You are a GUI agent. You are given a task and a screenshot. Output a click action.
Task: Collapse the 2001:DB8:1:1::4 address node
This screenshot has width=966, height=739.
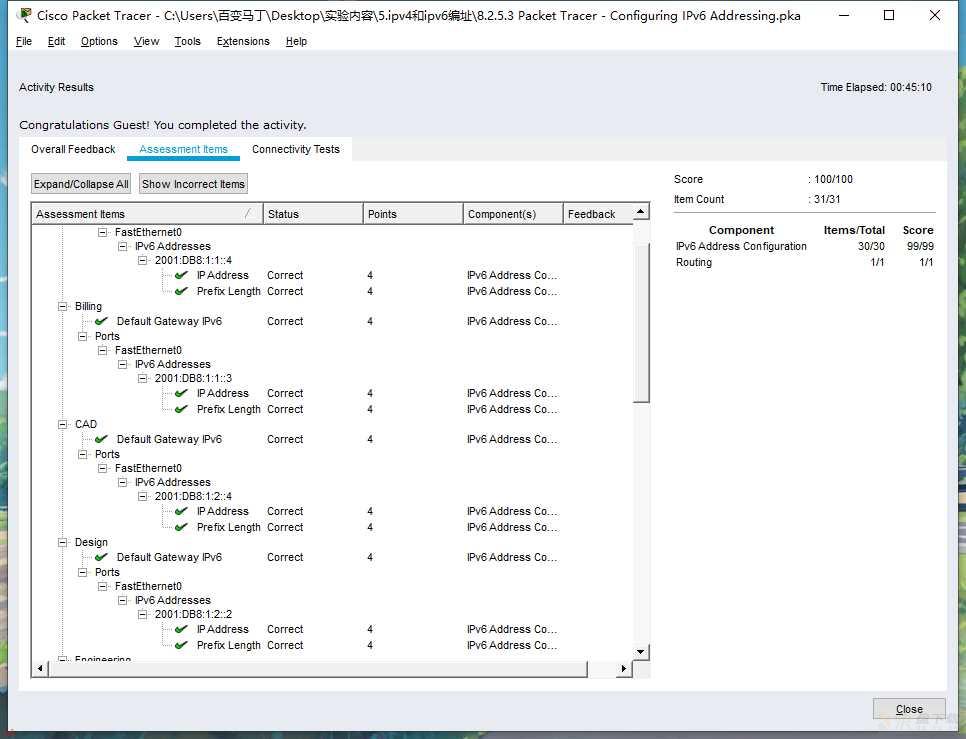[x=142, y=260]
